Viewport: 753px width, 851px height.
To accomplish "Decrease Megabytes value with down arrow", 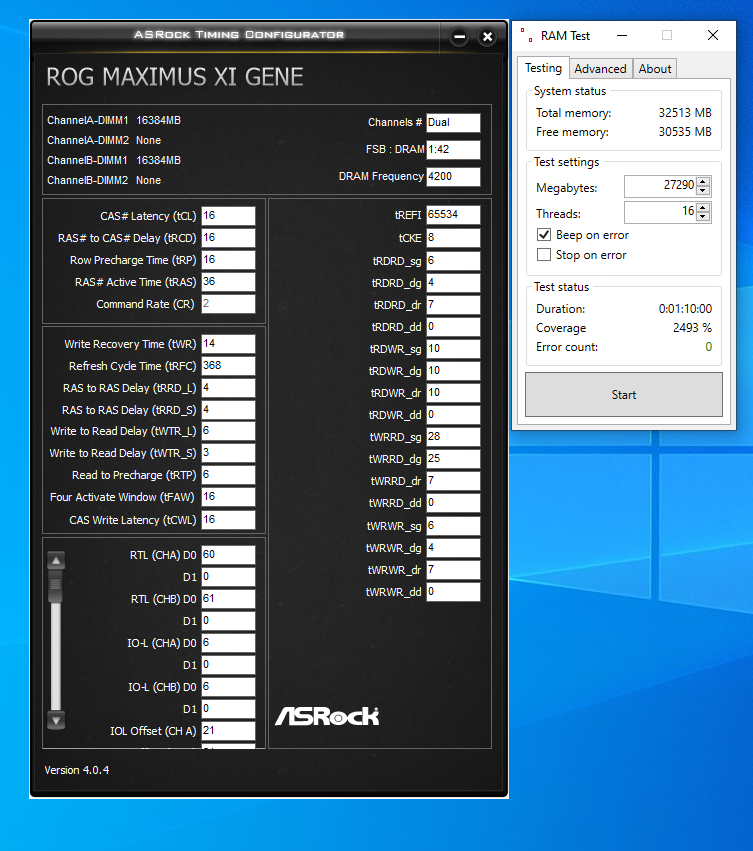I will tap(703, 190).
